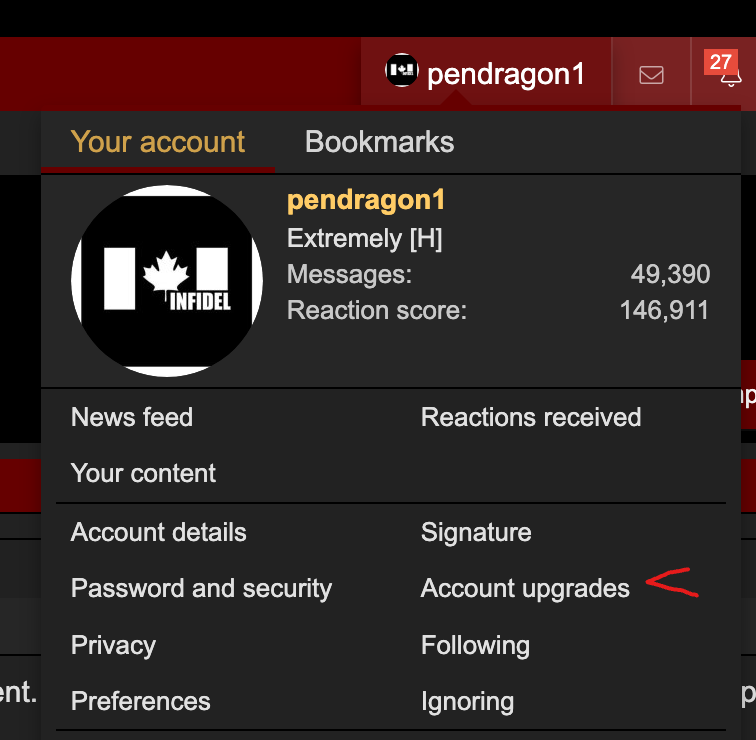Open Password and security settings
This screenshot has width=756, height=740.
coord(201,588)
